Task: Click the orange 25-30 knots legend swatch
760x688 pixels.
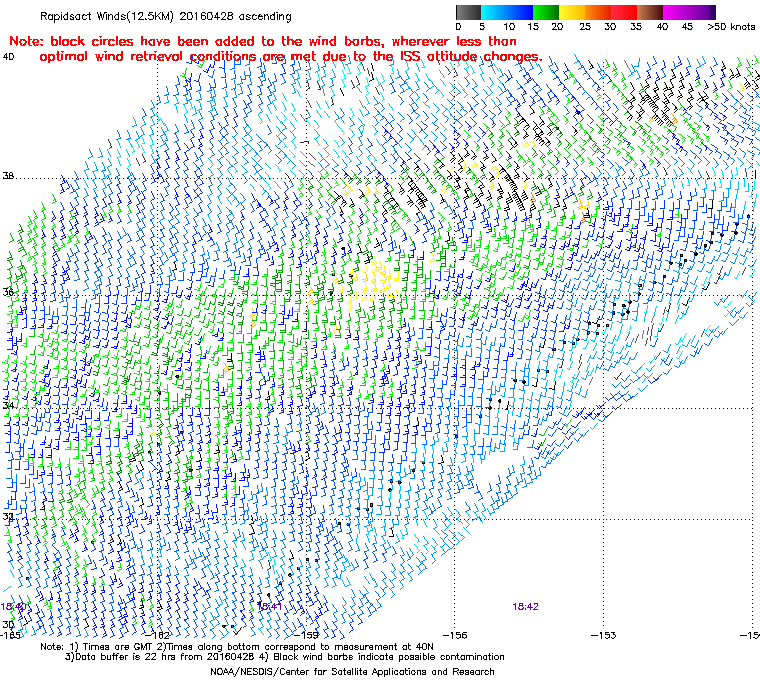Action: tap(598, 12)
